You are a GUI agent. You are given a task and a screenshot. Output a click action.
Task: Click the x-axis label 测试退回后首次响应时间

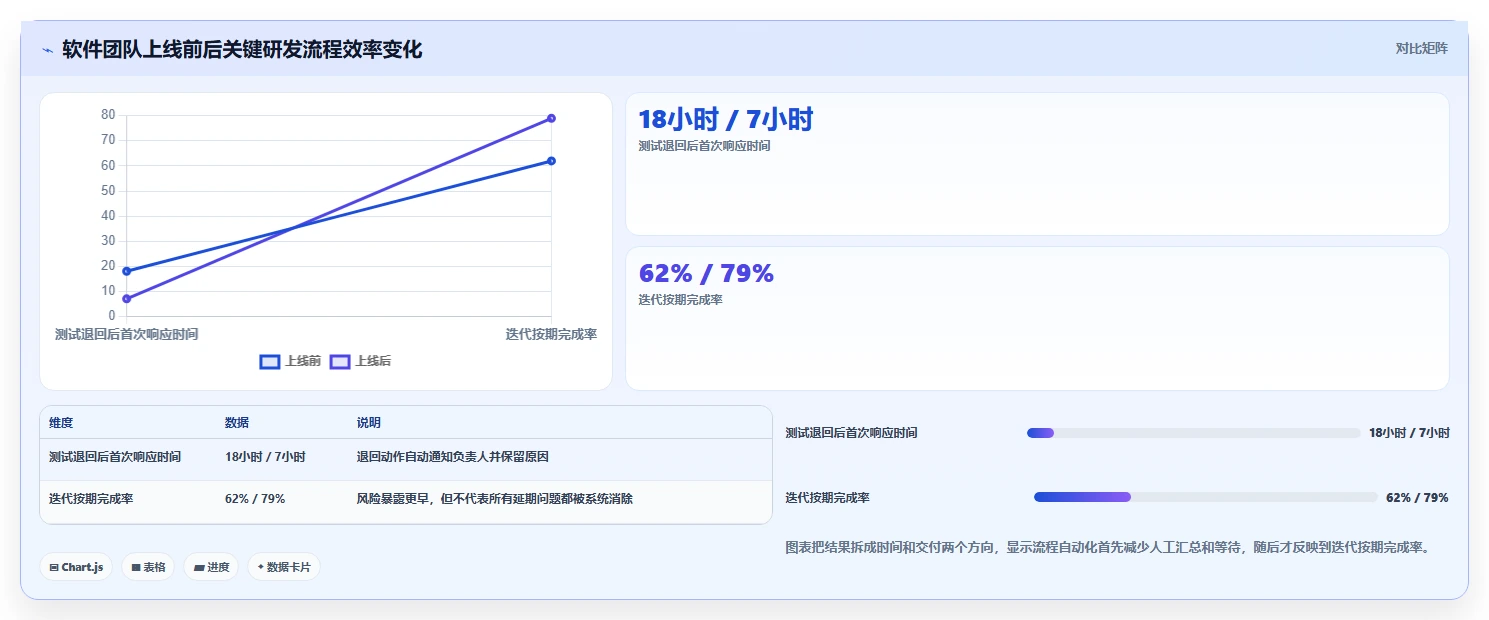click(126, 335)
